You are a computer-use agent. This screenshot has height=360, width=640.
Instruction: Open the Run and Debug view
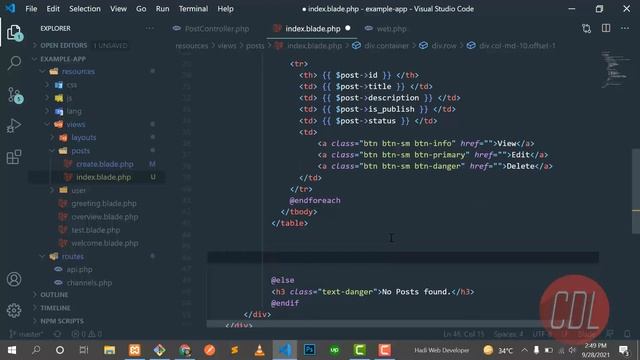[x=14, y=126]
